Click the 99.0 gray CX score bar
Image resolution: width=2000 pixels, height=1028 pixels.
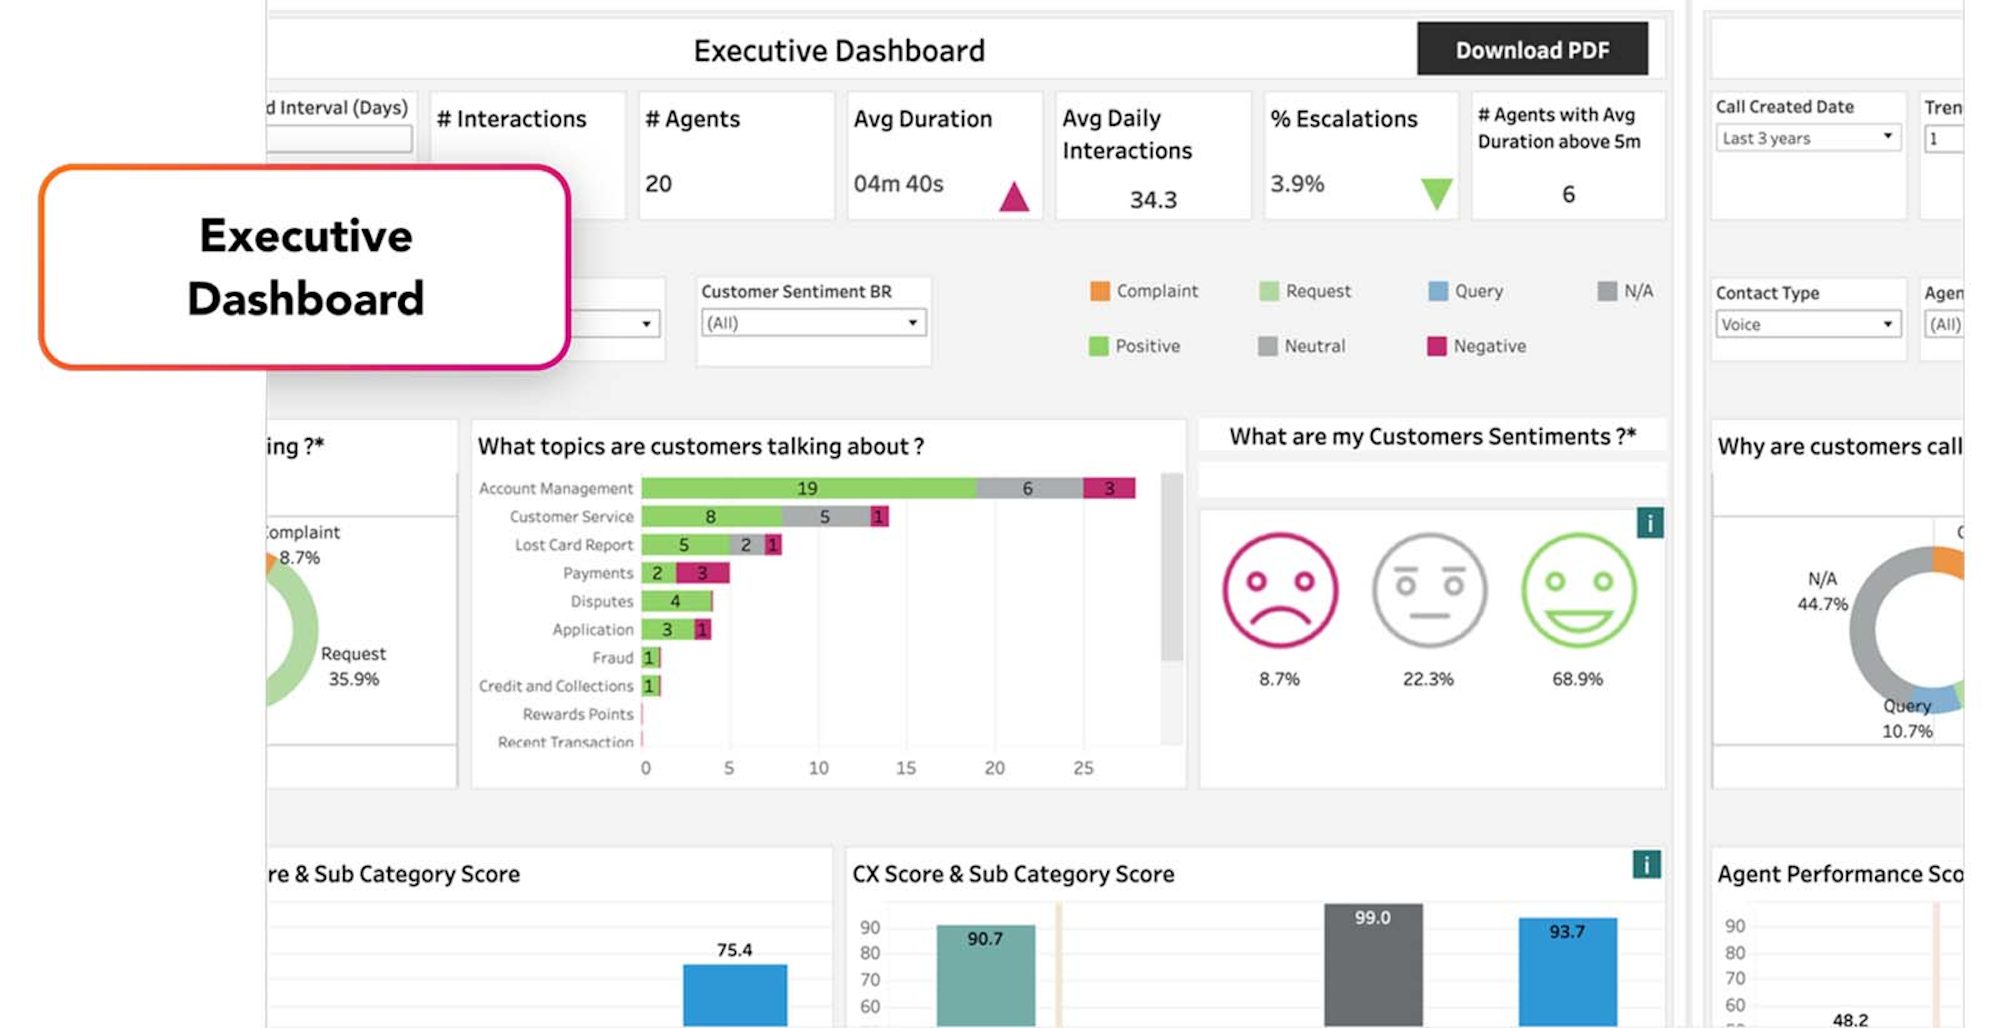point(1372,965)
